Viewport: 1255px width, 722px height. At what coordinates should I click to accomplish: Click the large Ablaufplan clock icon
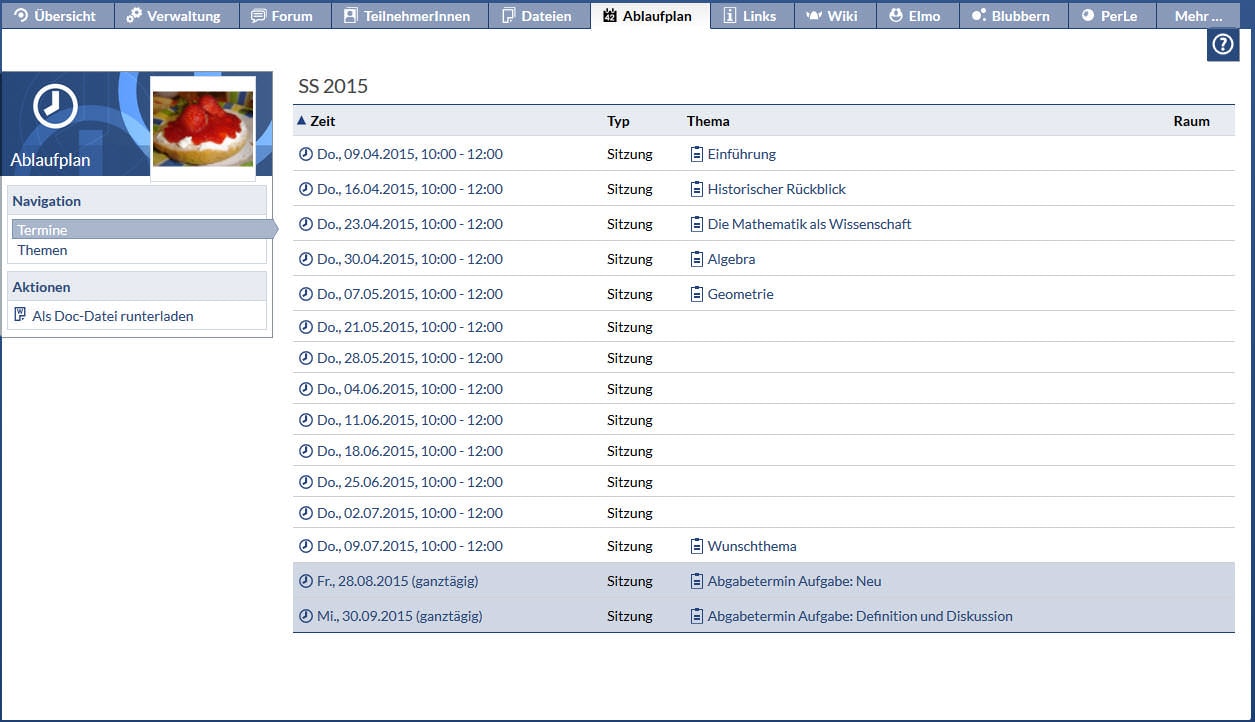click(55, 106)
